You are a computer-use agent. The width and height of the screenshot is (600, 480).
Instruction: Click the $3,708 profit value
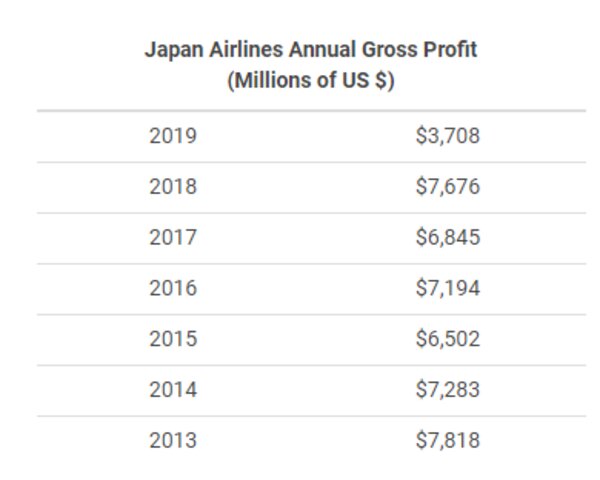tap(447, 136)
